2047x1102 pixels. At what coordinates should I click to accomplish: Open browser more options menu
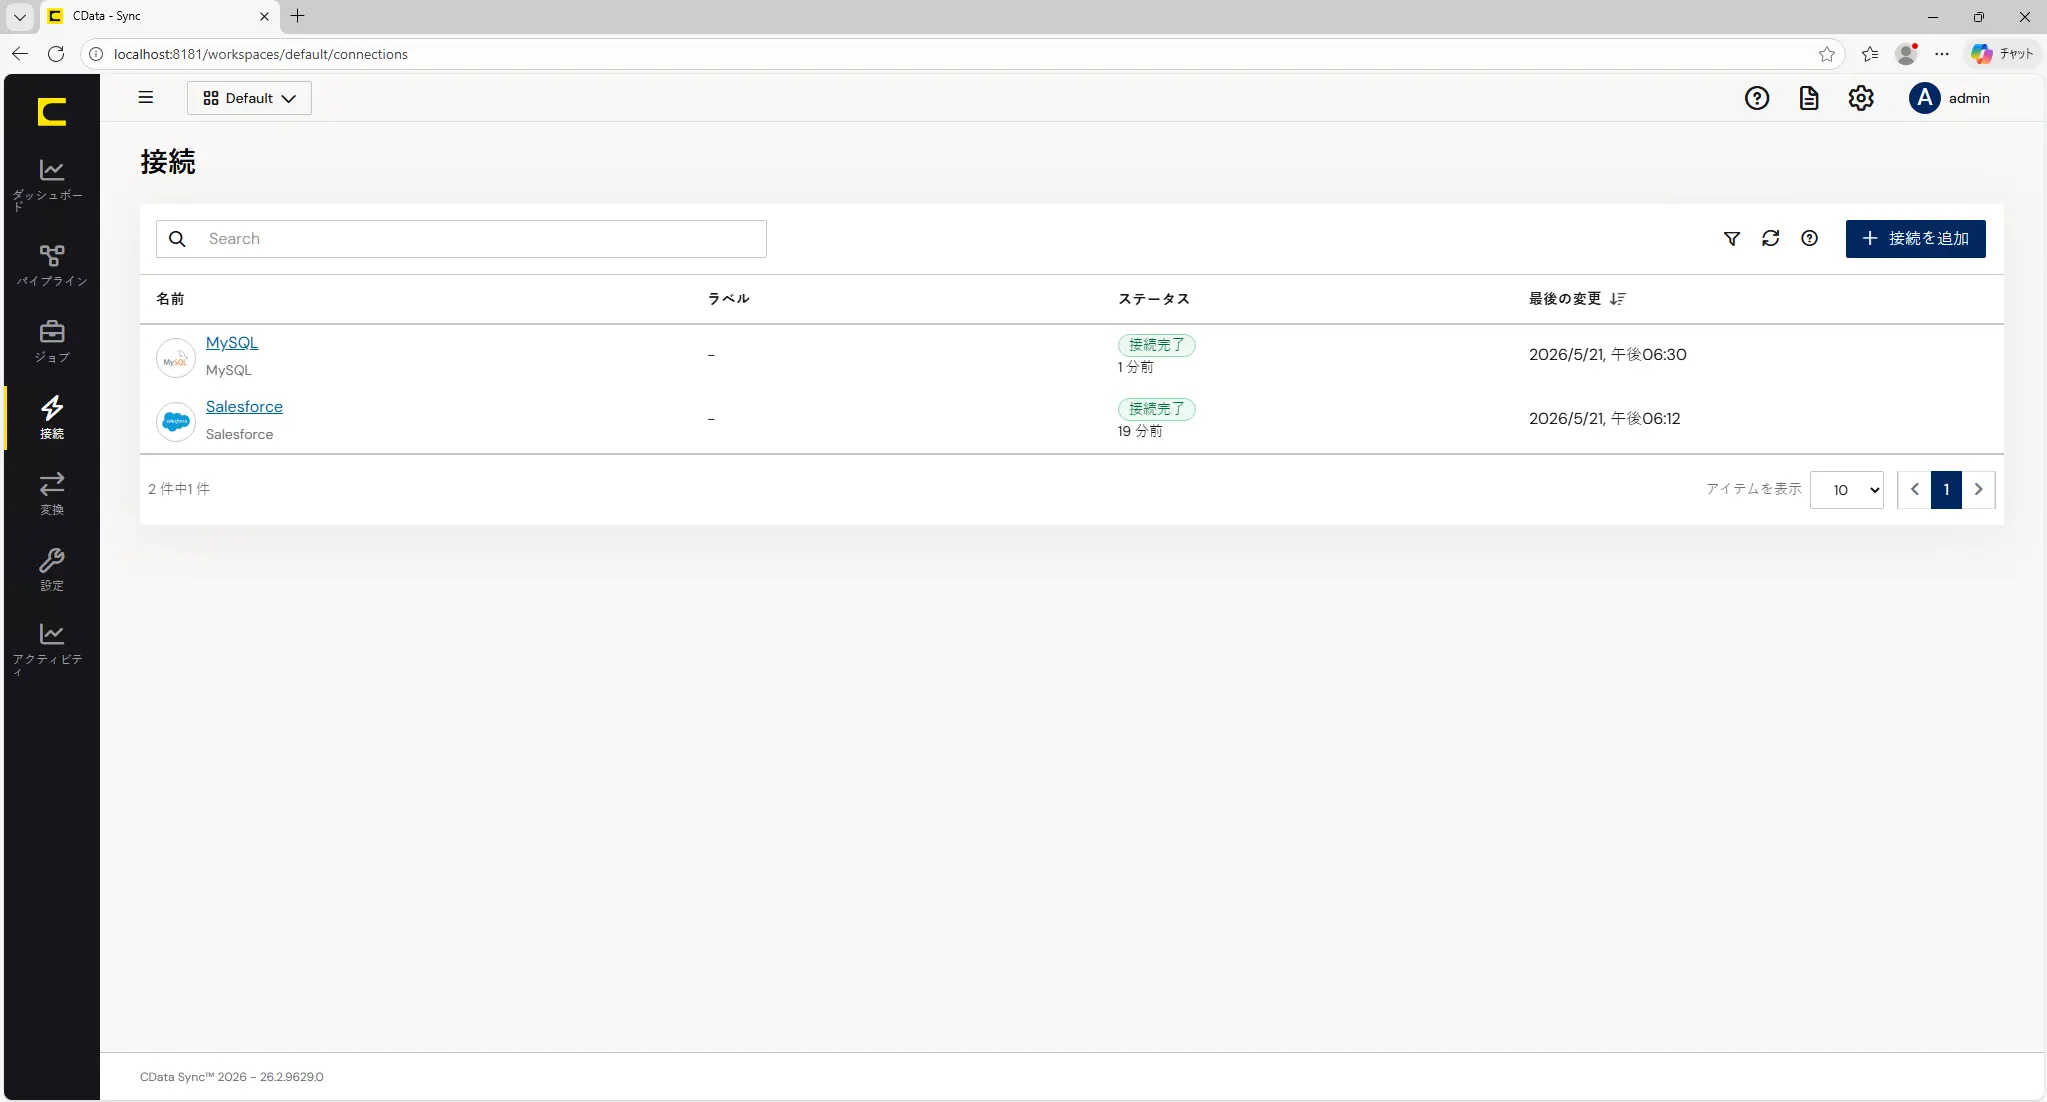pyautogui.click(x=1942, y=54)
